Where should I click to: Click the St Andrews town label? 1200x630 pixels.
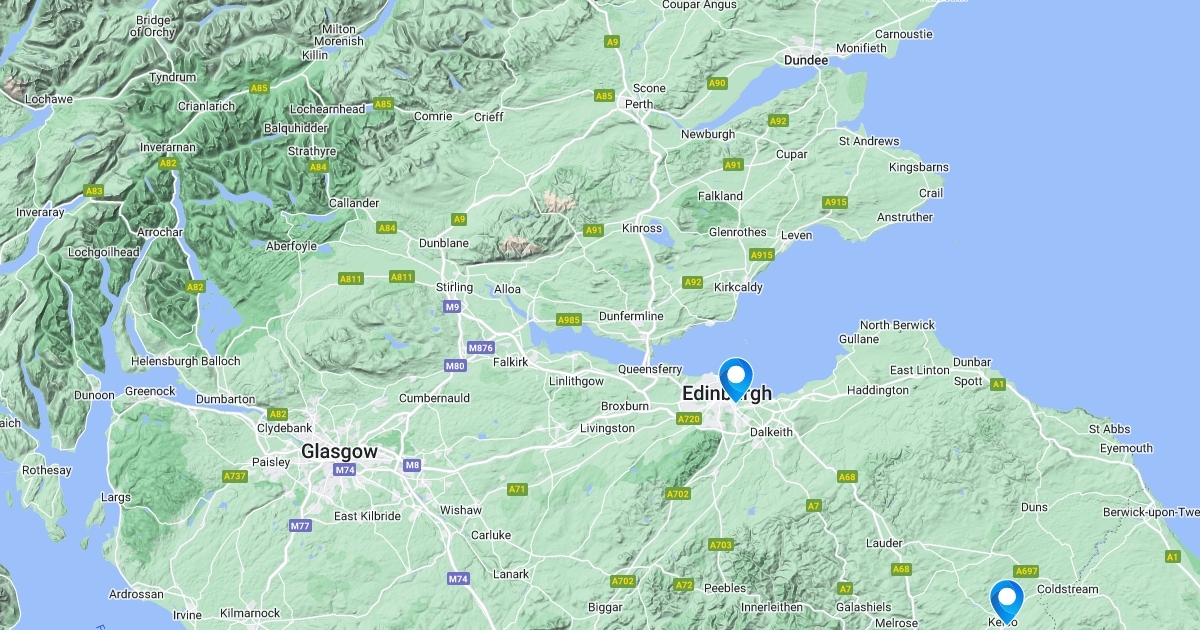coord(869,141)
